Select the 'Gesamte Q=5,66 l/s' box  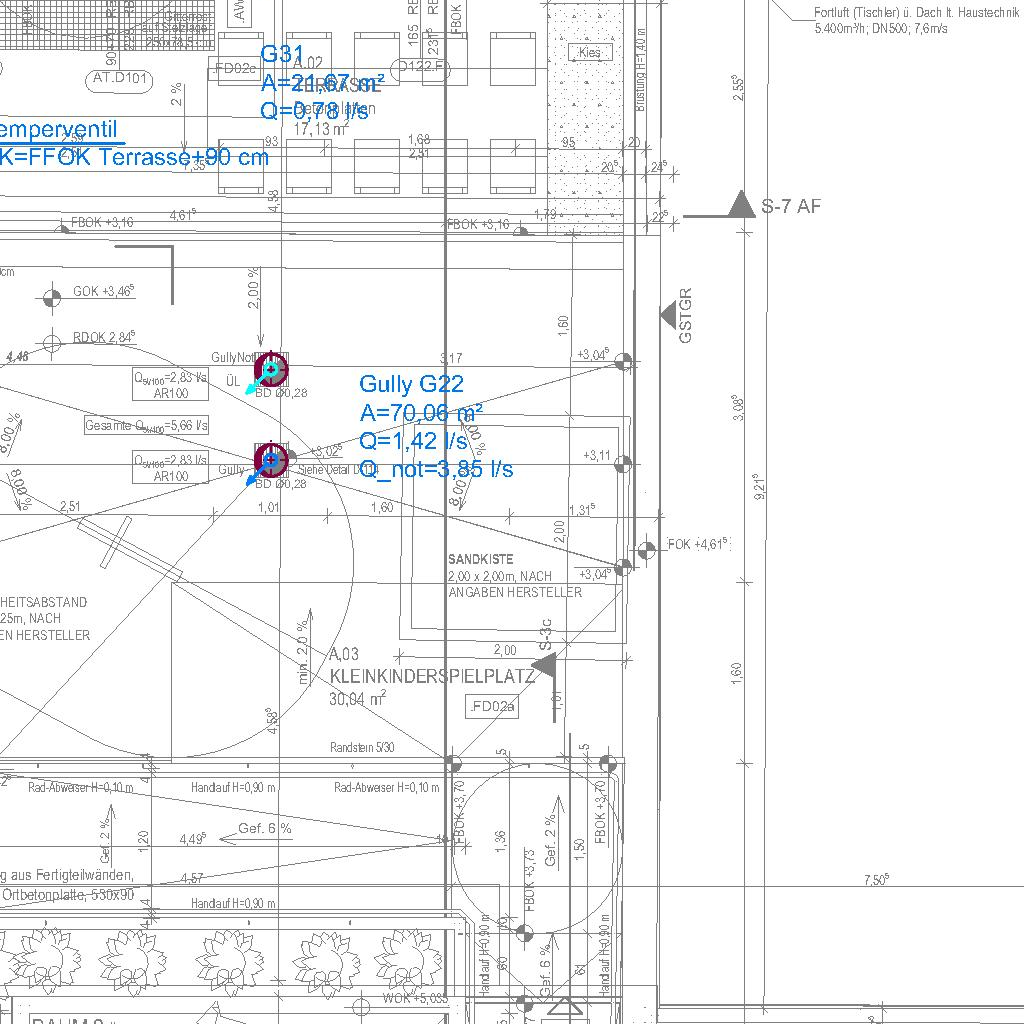click(146, 426)
